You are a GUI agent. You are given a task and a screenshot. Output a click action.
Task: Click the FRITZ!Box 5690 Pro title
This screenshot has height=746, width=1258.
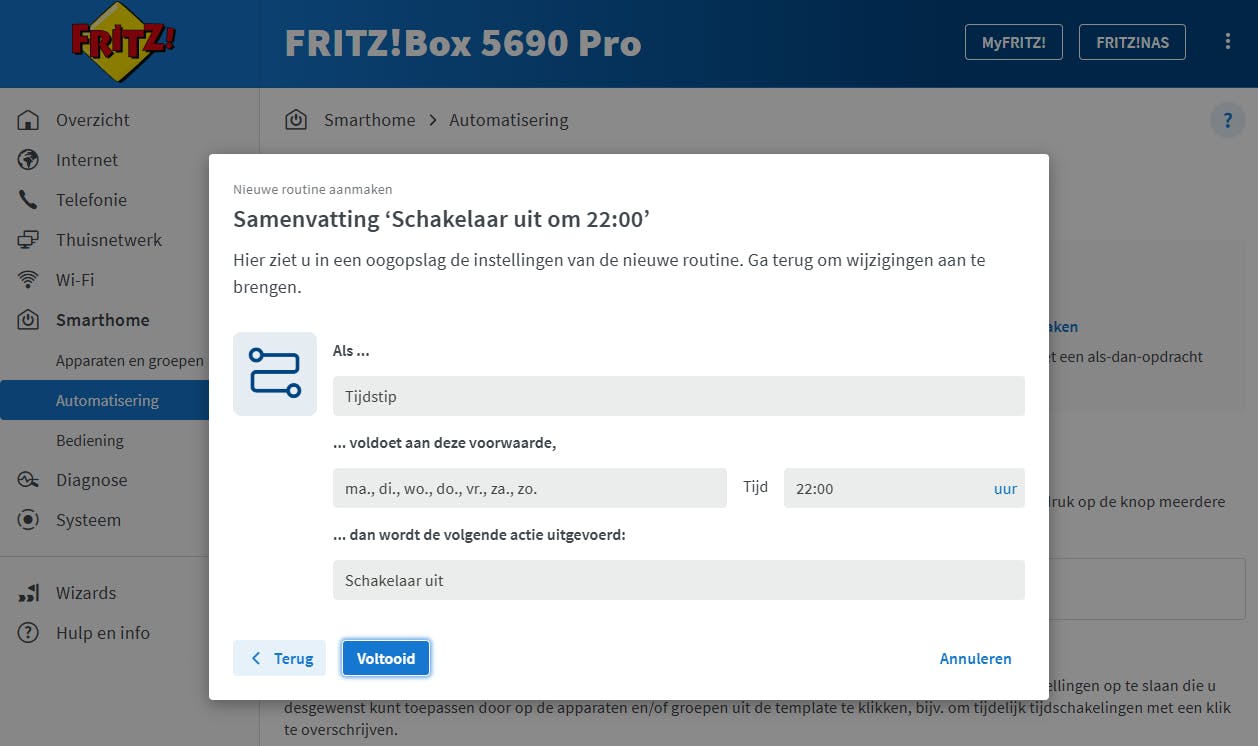tap(463, 43)
